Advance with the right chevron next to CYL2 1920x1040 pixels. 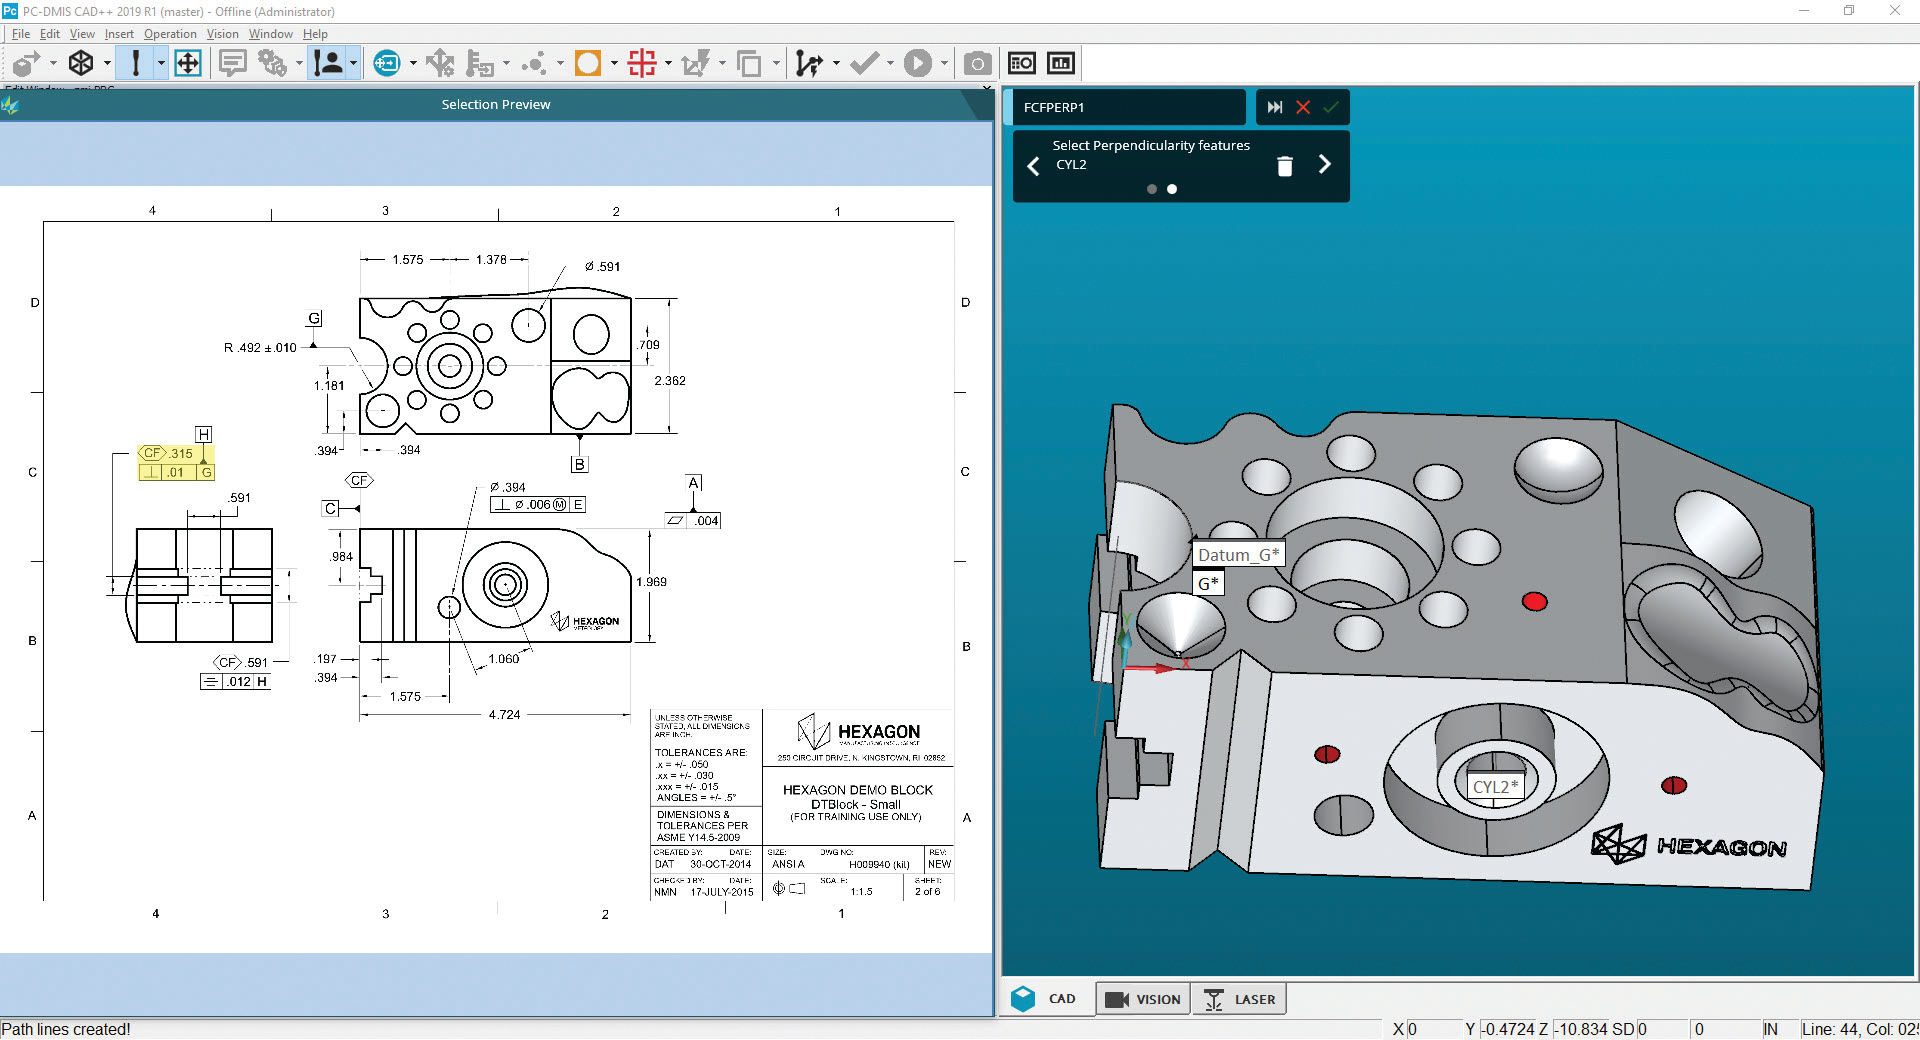pyautogui.click(x=1325, y=165)
